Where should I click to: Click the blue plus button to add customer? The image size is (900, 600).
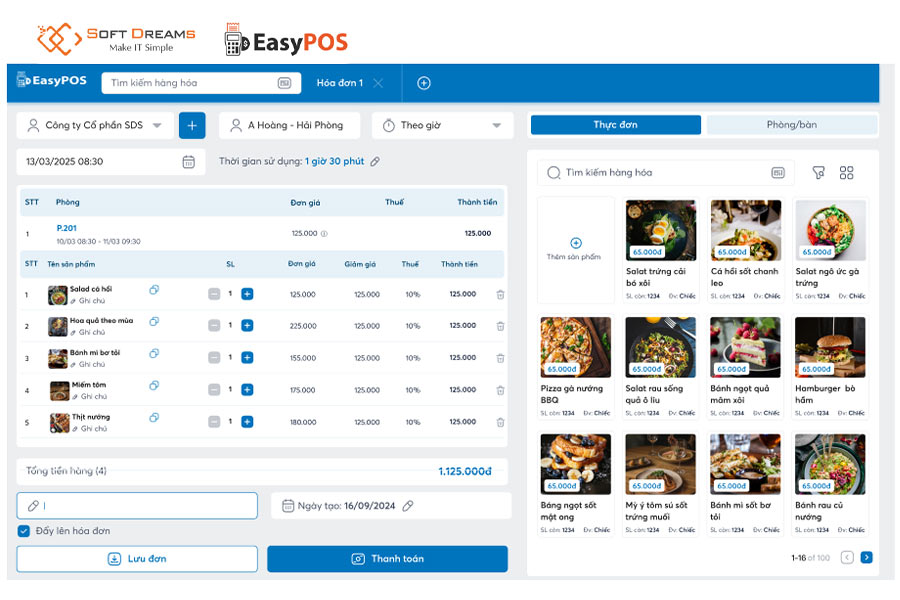[192, 125]
